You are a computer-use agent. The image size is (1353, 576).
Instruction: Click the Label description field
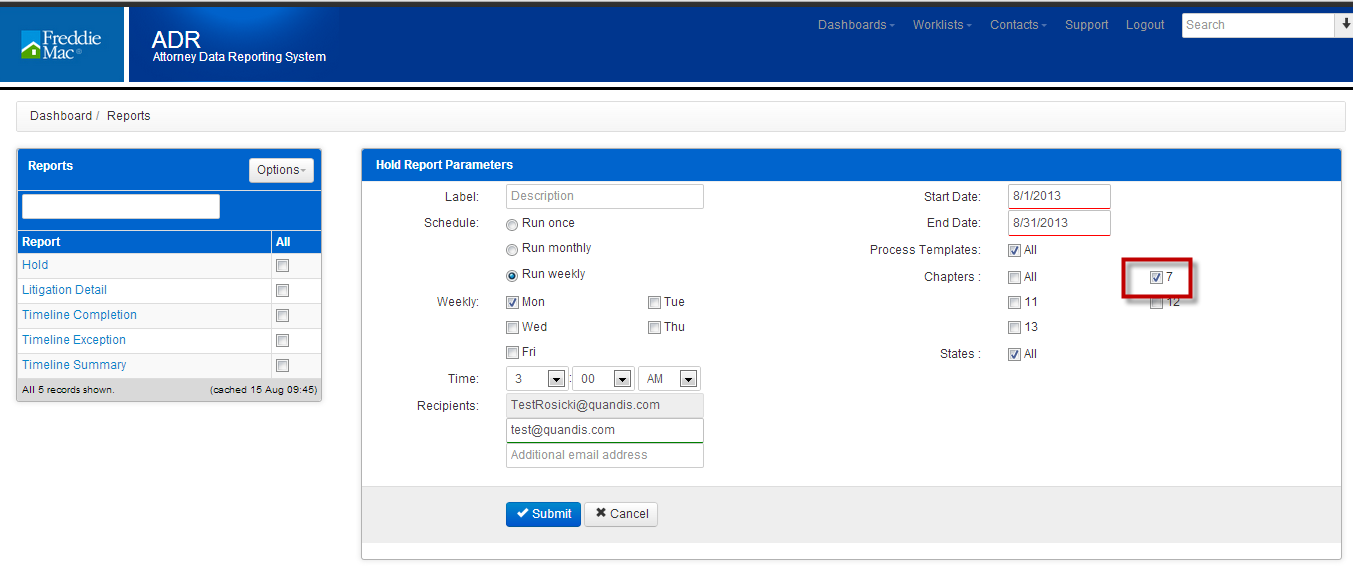click(x=605, y=196)
